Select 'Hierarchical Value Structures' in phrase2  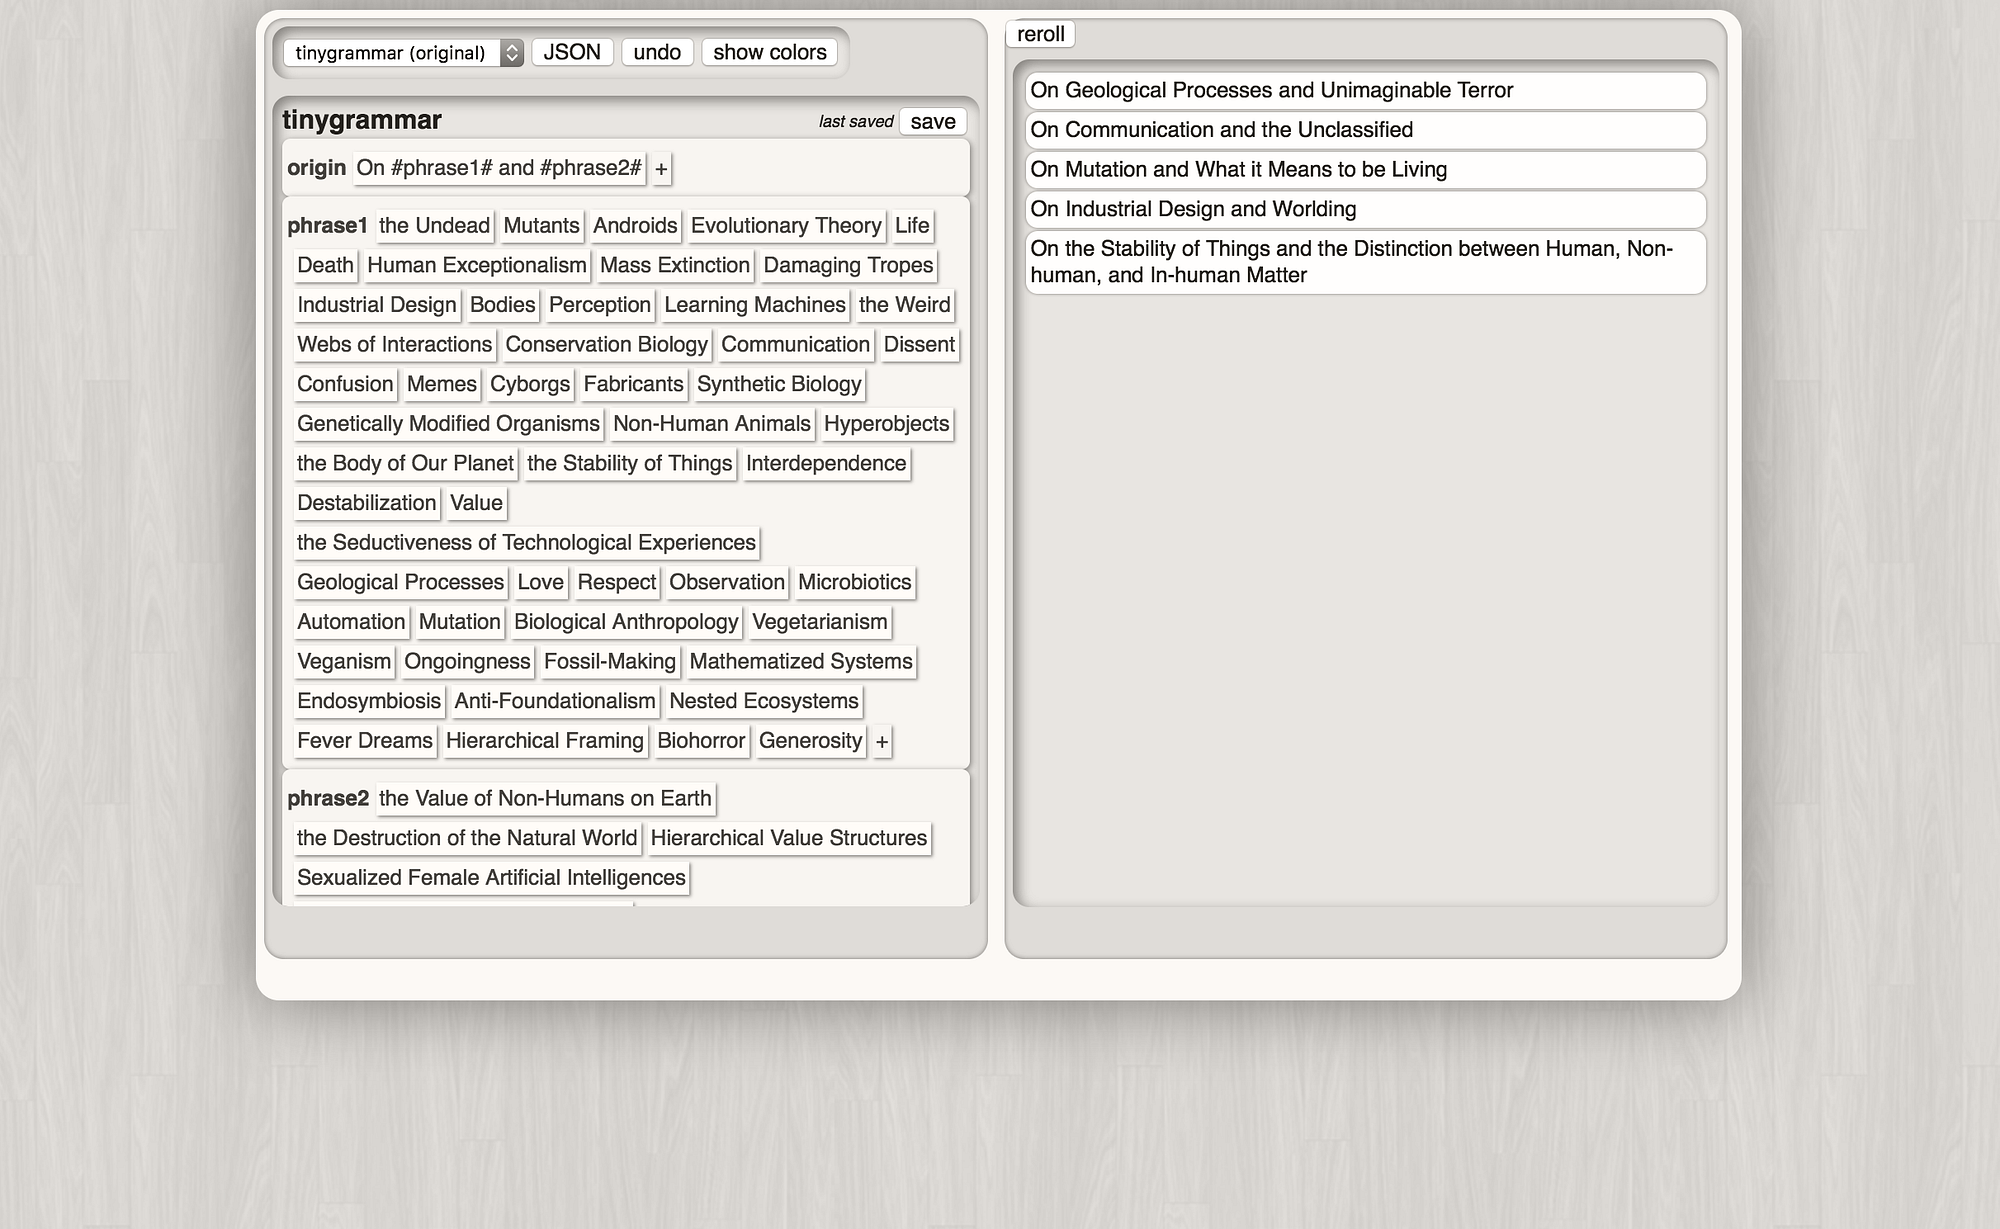pyautogui.click(x=788, y=838)
